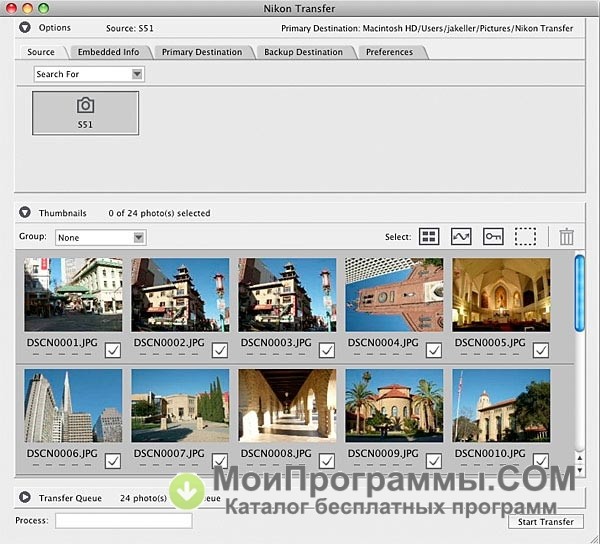Viewport: 600px width, 544px height.
Task: Click the trash can delete icon
Action: pyautogui.click(x=566, y=236)
